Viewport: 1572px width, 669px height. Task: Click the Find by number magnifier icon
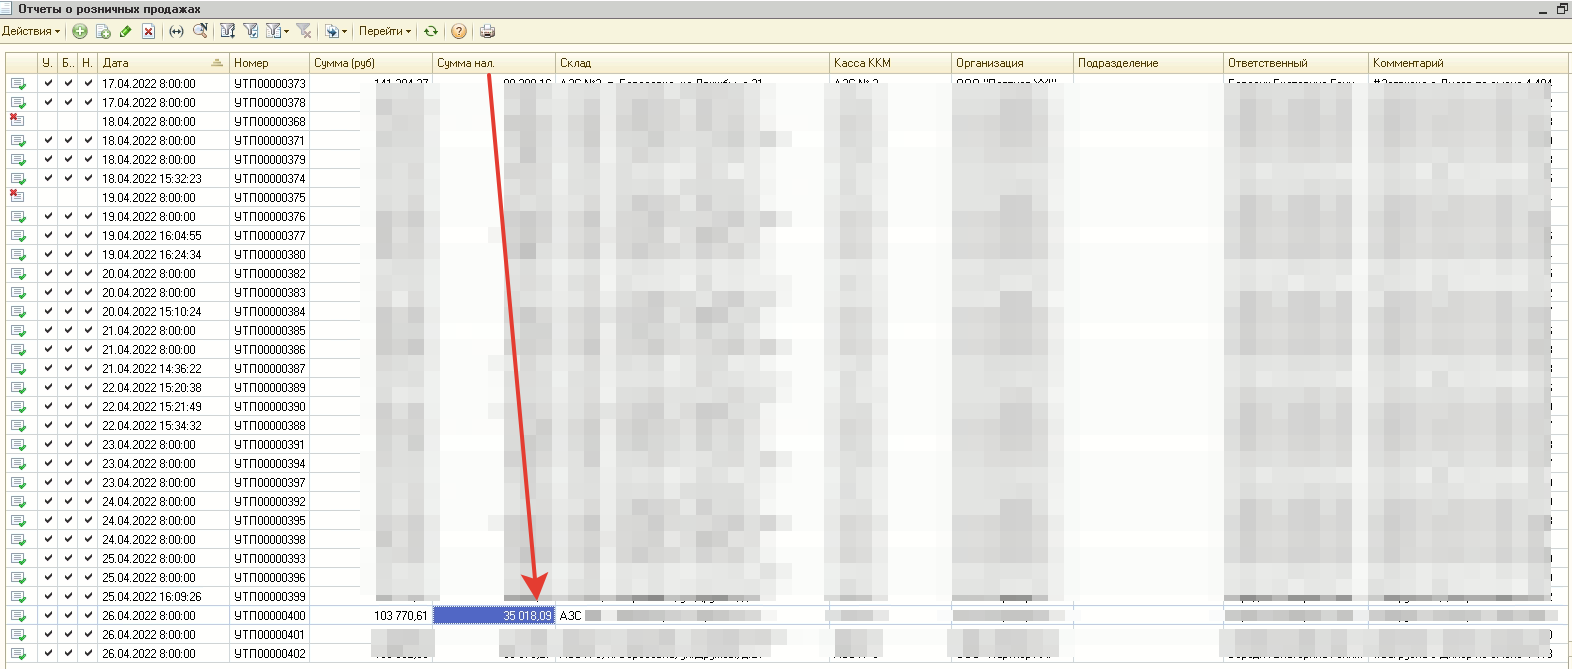click(x=200, y=31)
